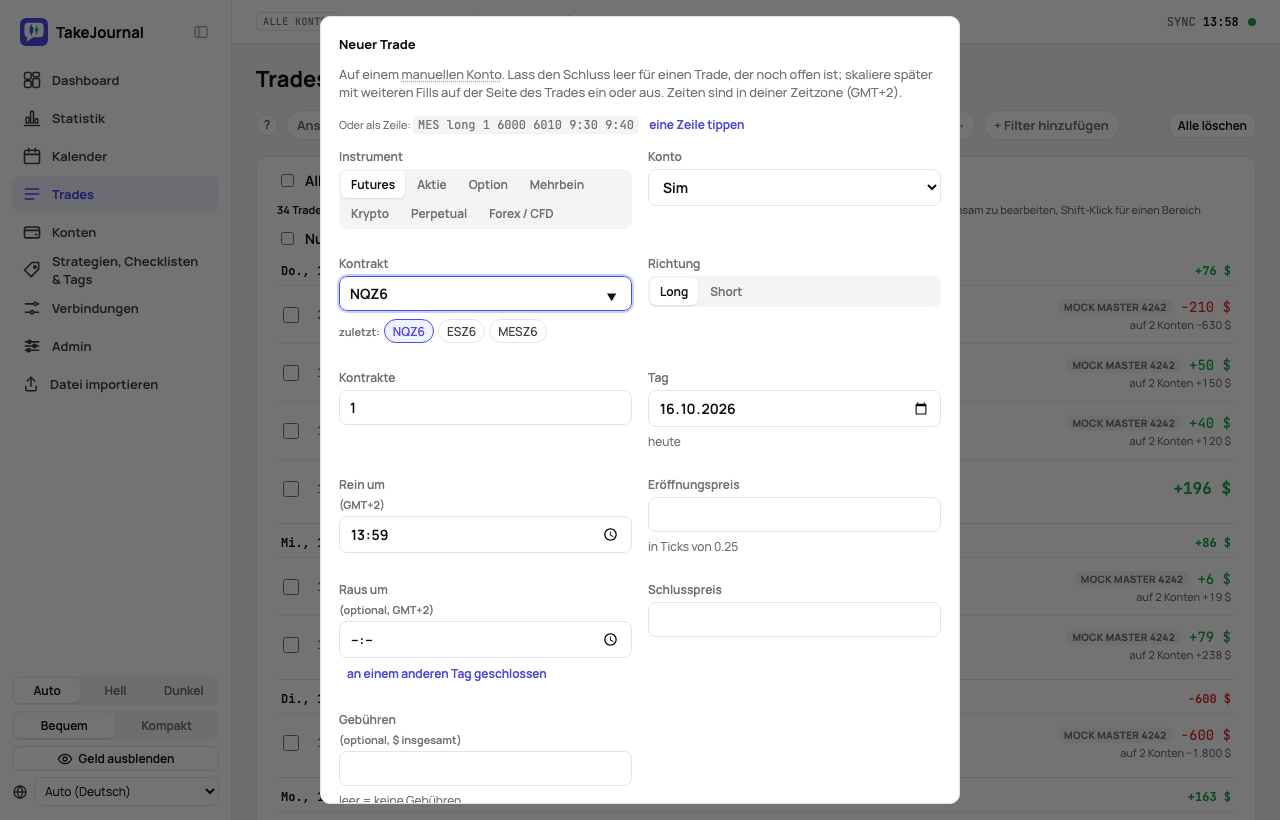This screenshot has height=820, width=1280.
Task: Open the Kontrakt combo box NQZ6
Action: pyautogui.click(x=485, y=294)
